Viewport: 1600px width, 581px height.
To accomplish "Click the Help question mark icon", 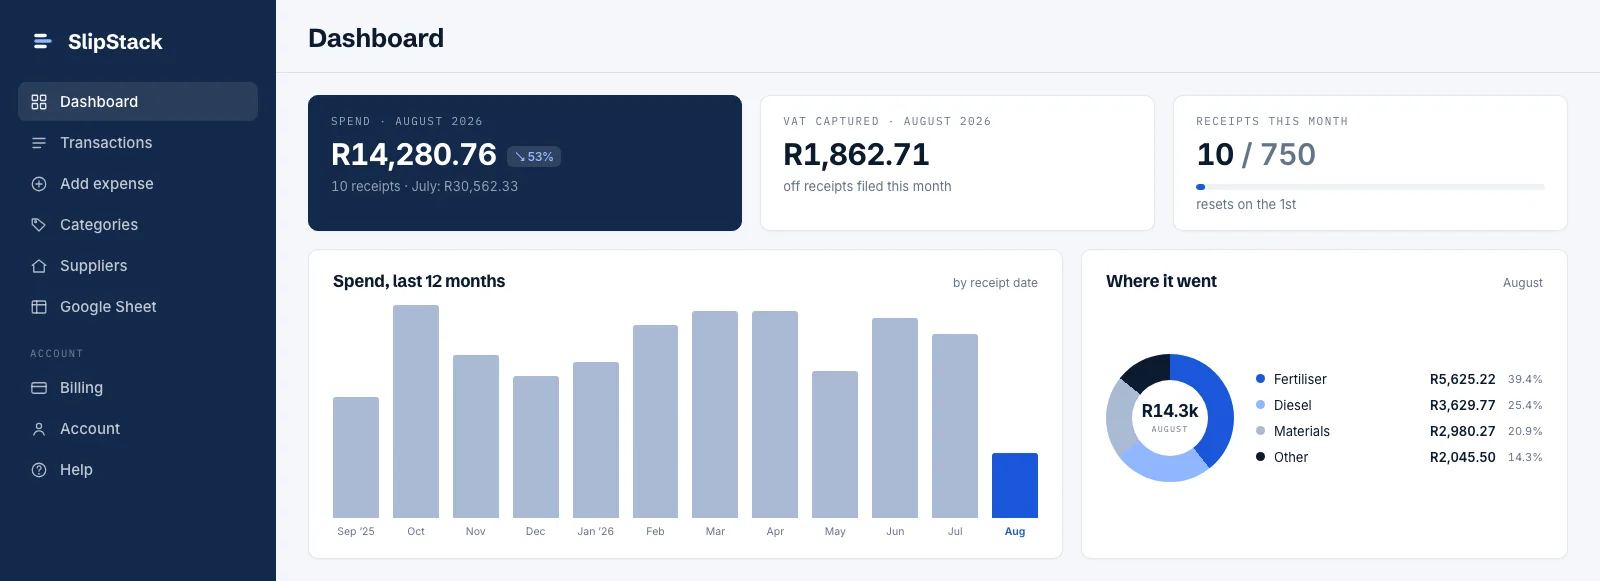I will point(39,470).
